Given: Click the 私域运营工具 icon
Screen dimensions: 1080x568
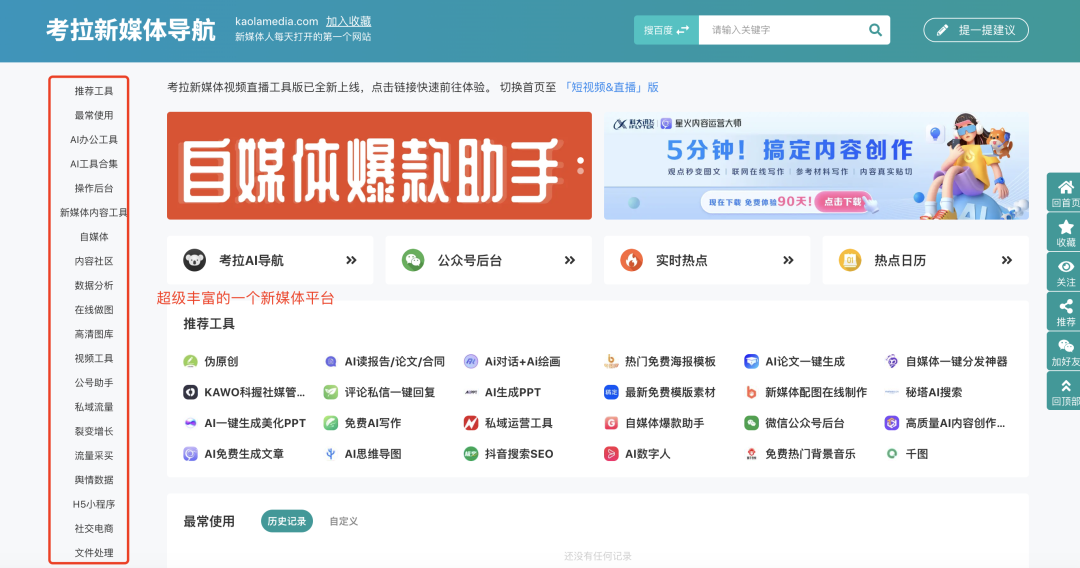Looking at the screenshot, I should pyautogui.click(x=470, y=423).
